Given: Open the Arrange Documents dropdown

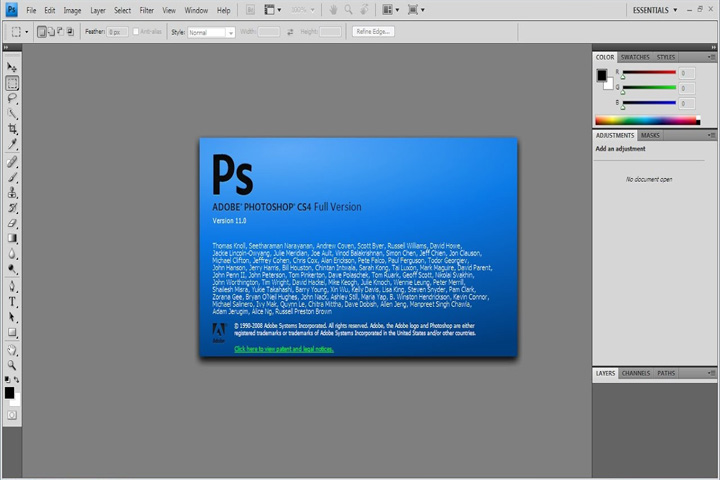Looking at the screenshot, I should [x=391, y=10].
